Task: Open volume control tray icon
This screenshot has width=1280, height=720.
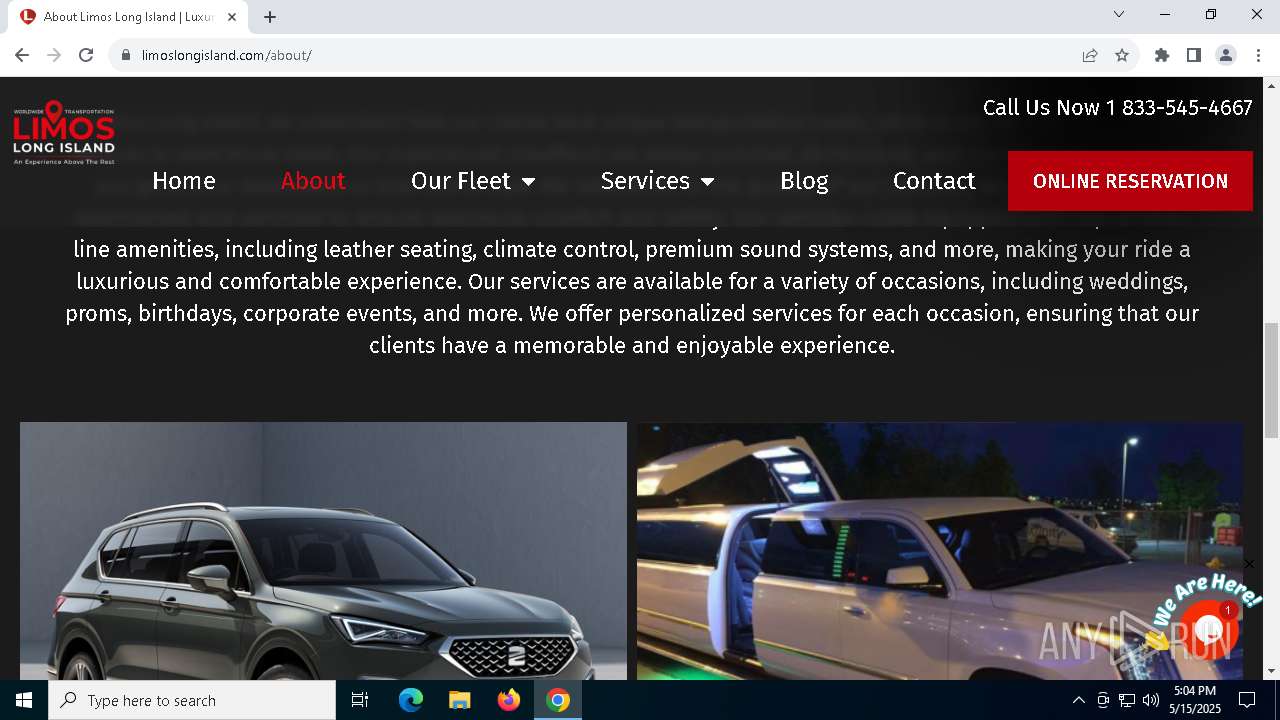Action: coord(1151,700)
